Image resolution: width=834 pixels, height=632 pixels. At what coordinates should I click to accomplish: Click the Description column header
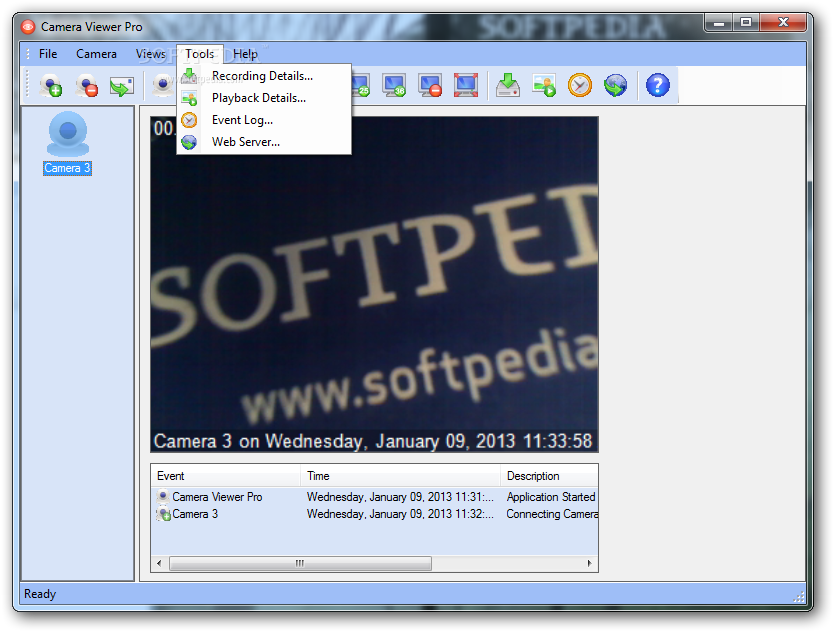pos(549,476)
